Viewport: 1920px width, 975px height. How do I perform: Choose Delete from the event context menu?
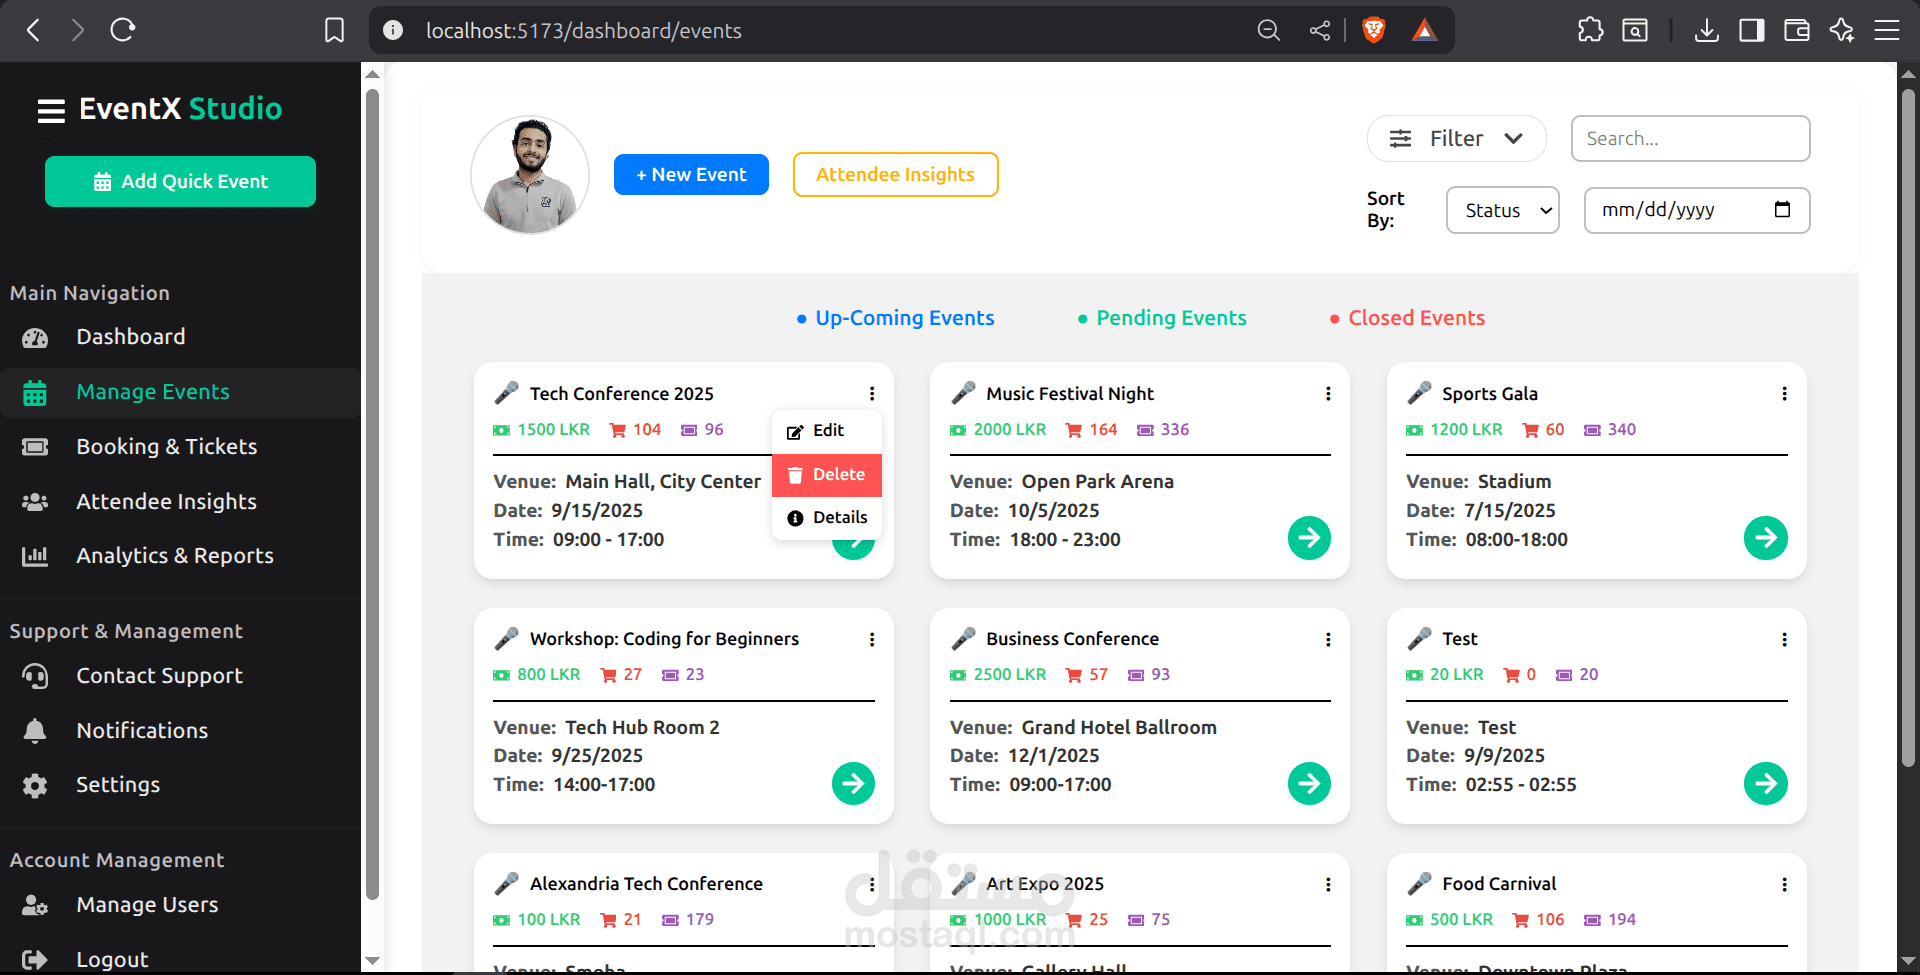[827, 475]
